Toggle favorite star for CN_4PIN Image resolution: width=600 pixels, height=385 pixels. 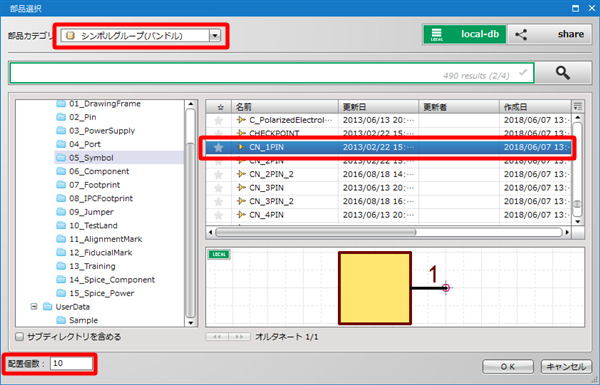218,215
